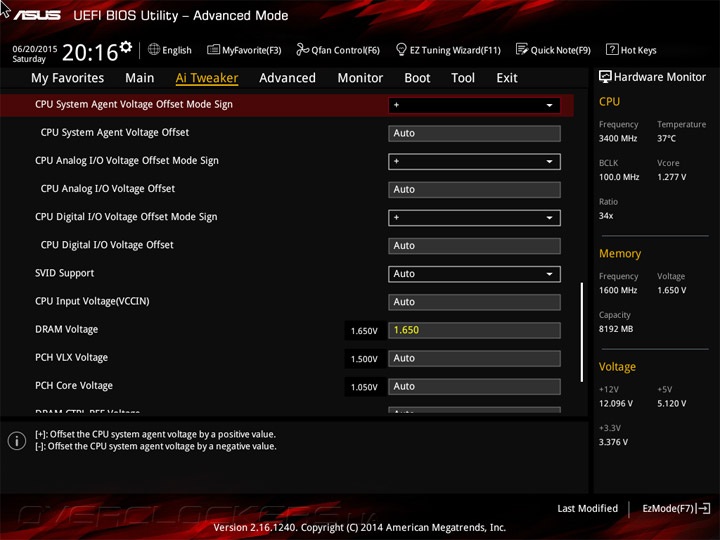Image resolution: width=720 pixels, height=540 pixels.
Task: Switch to the Boot tab
Action: pos(417,78)
